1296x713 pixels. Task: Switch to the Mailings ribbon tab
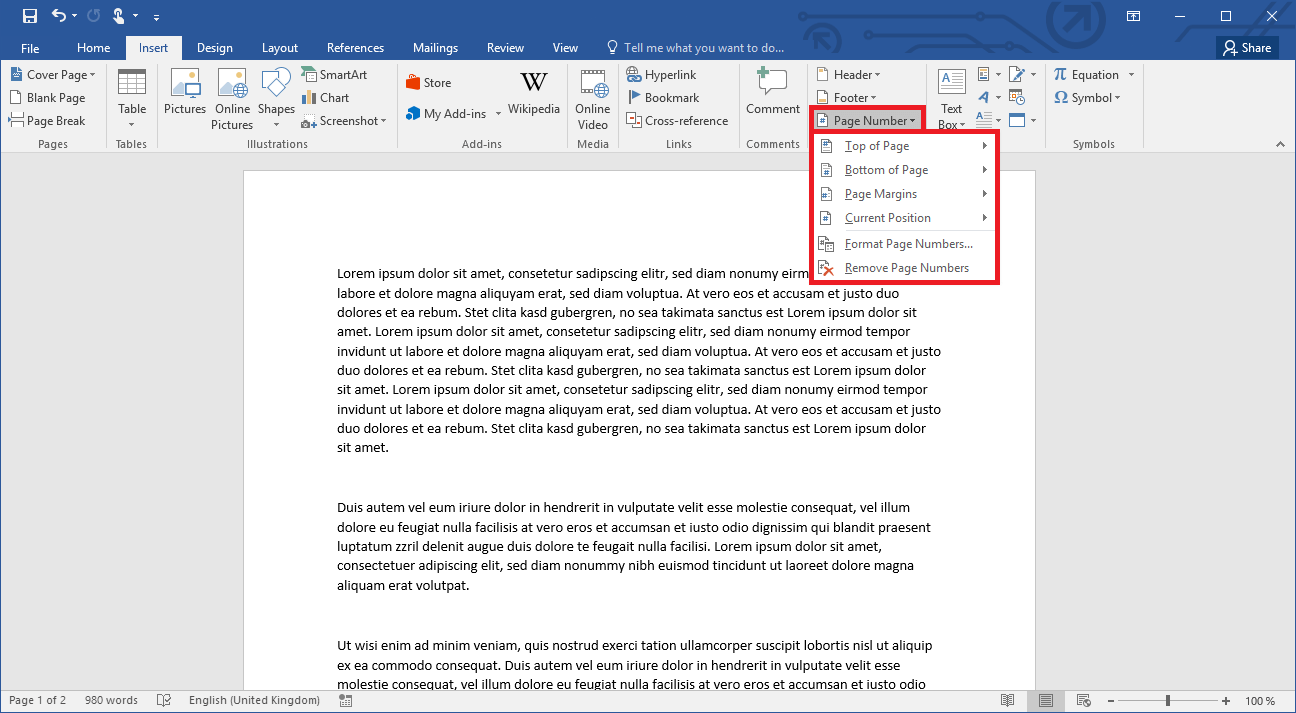pyautogui.click(x=435, y=47)
